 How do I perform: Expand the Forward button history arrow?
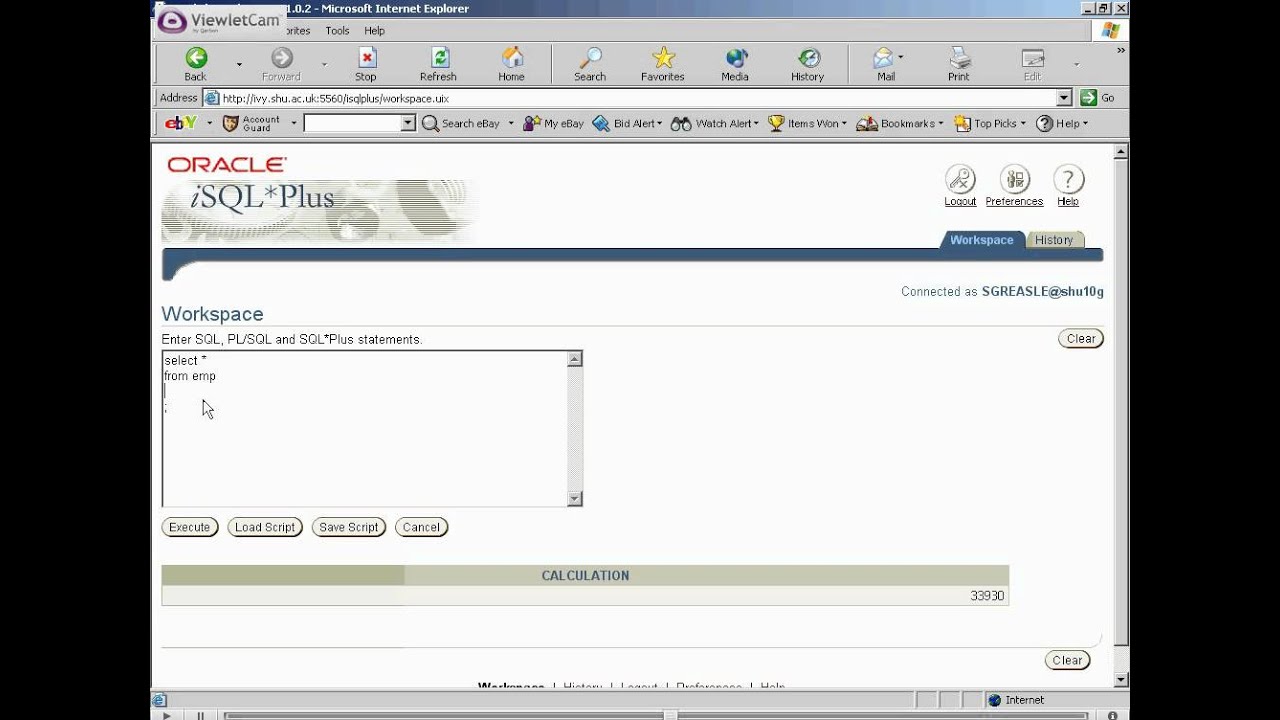click(x=324, y=64)
